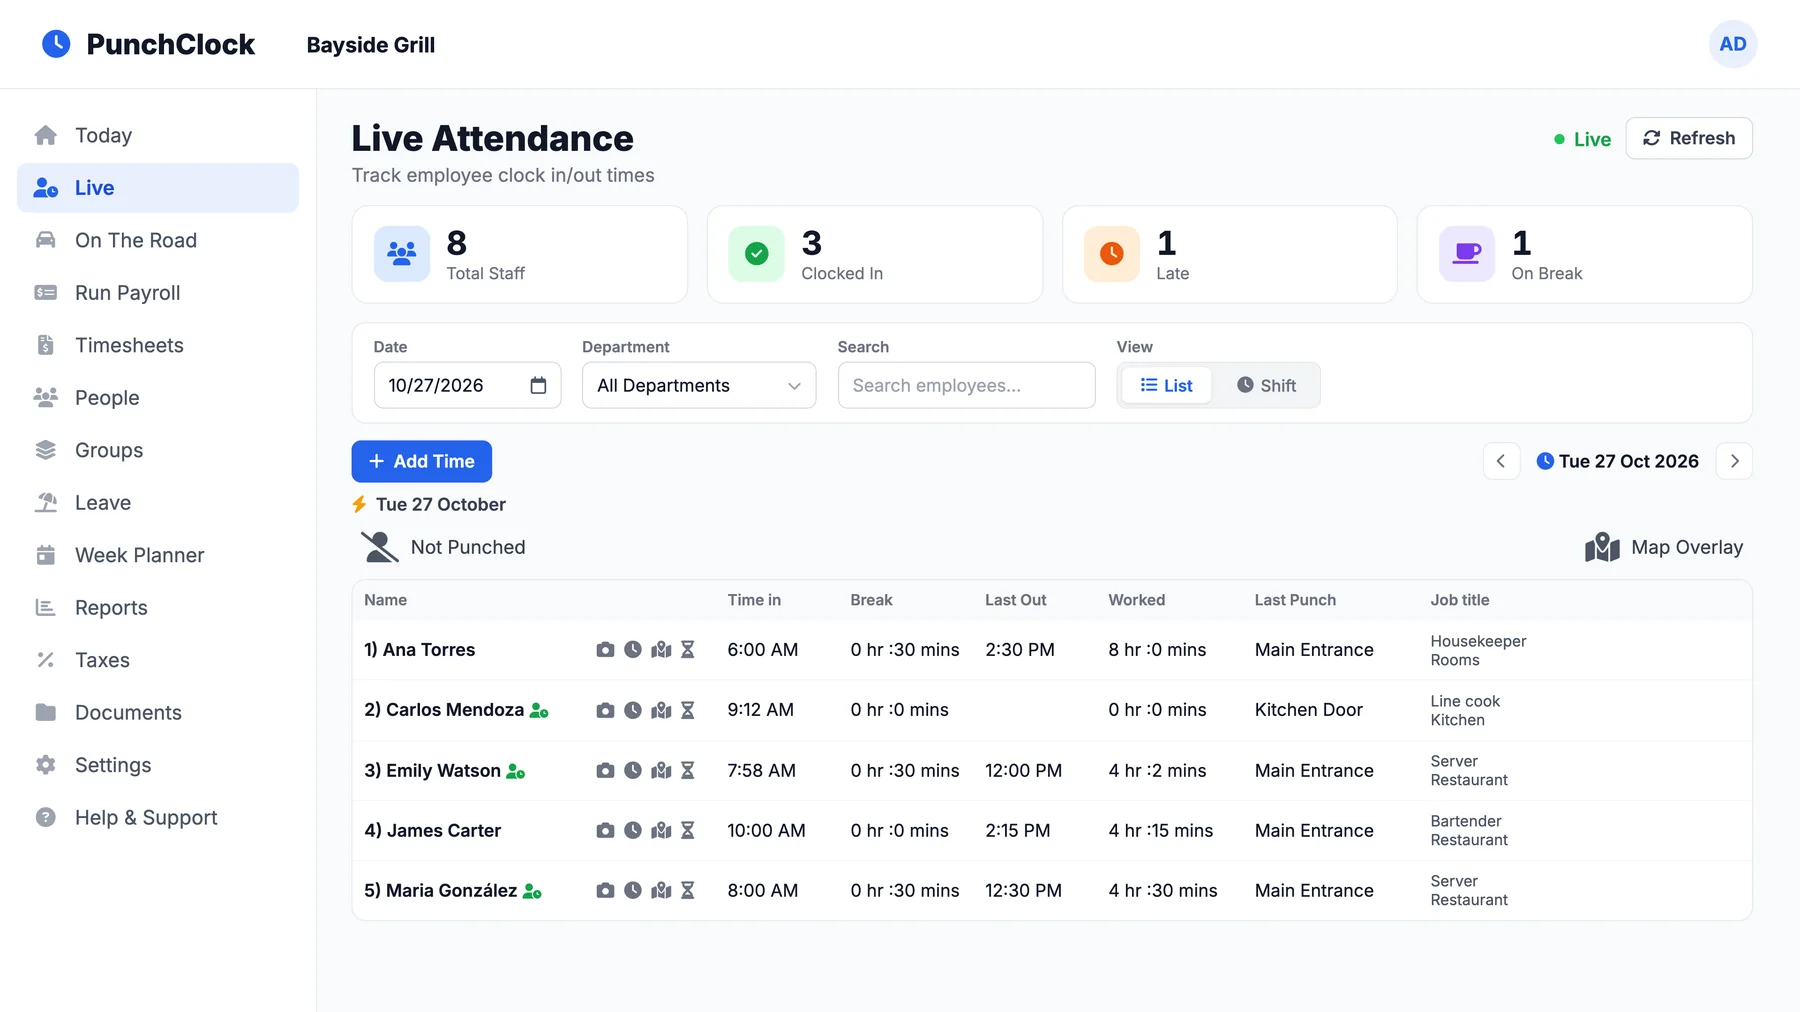Go to the next day arrow

(x=1735, y=461)
